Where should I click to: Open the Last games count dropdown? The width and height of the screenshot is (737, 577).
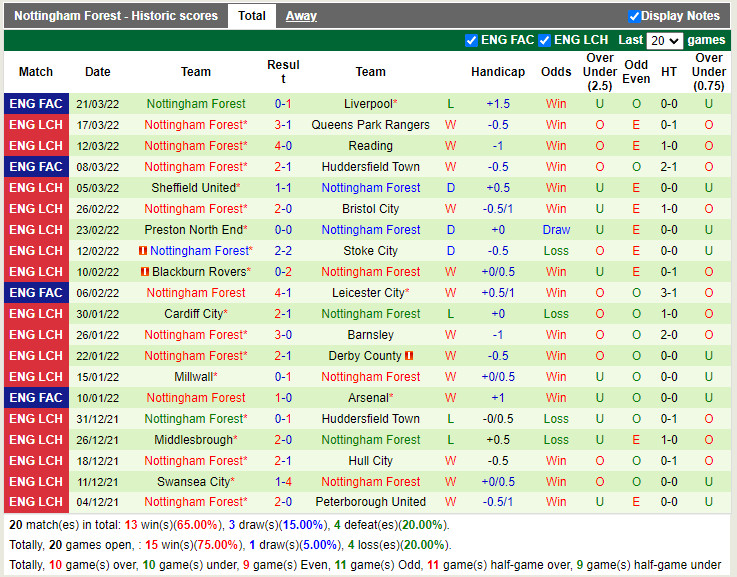pos(665,41)
